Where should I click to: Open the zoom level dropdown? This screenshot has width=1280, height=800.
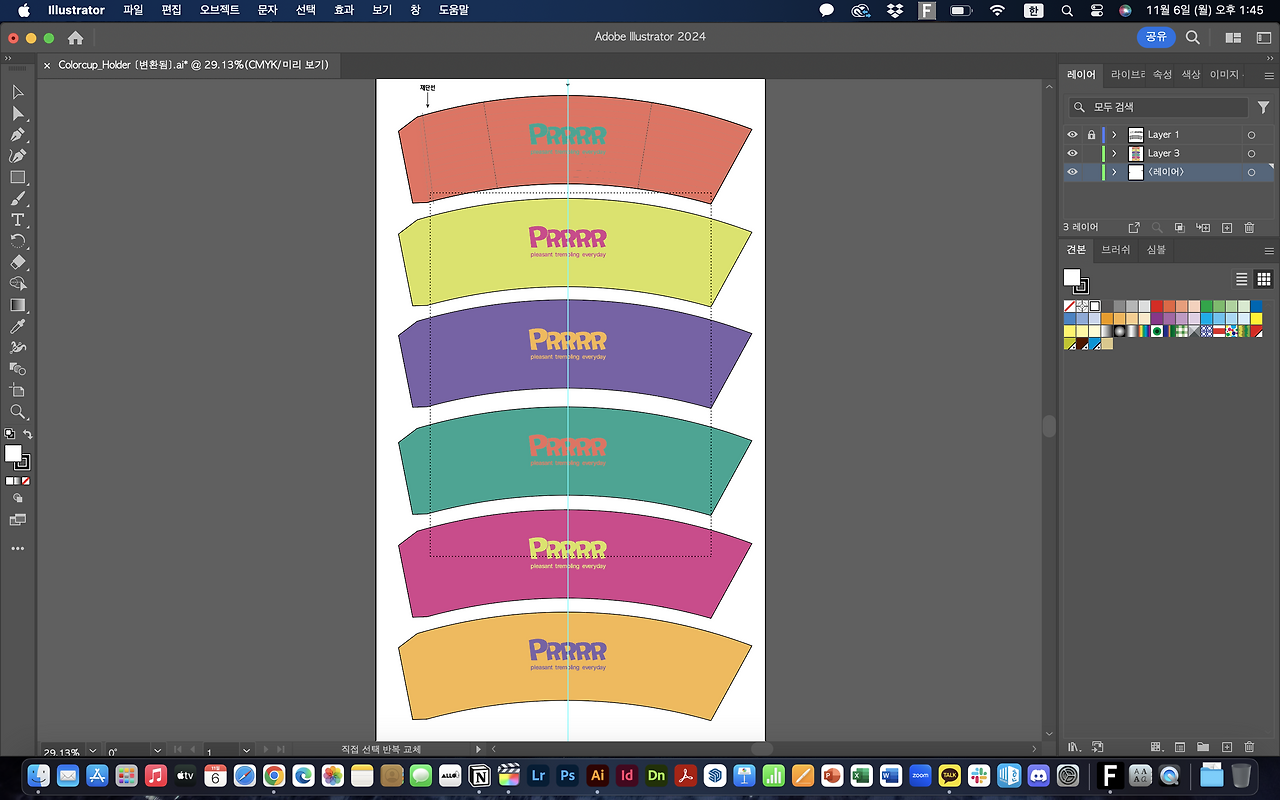click(93, 750)
